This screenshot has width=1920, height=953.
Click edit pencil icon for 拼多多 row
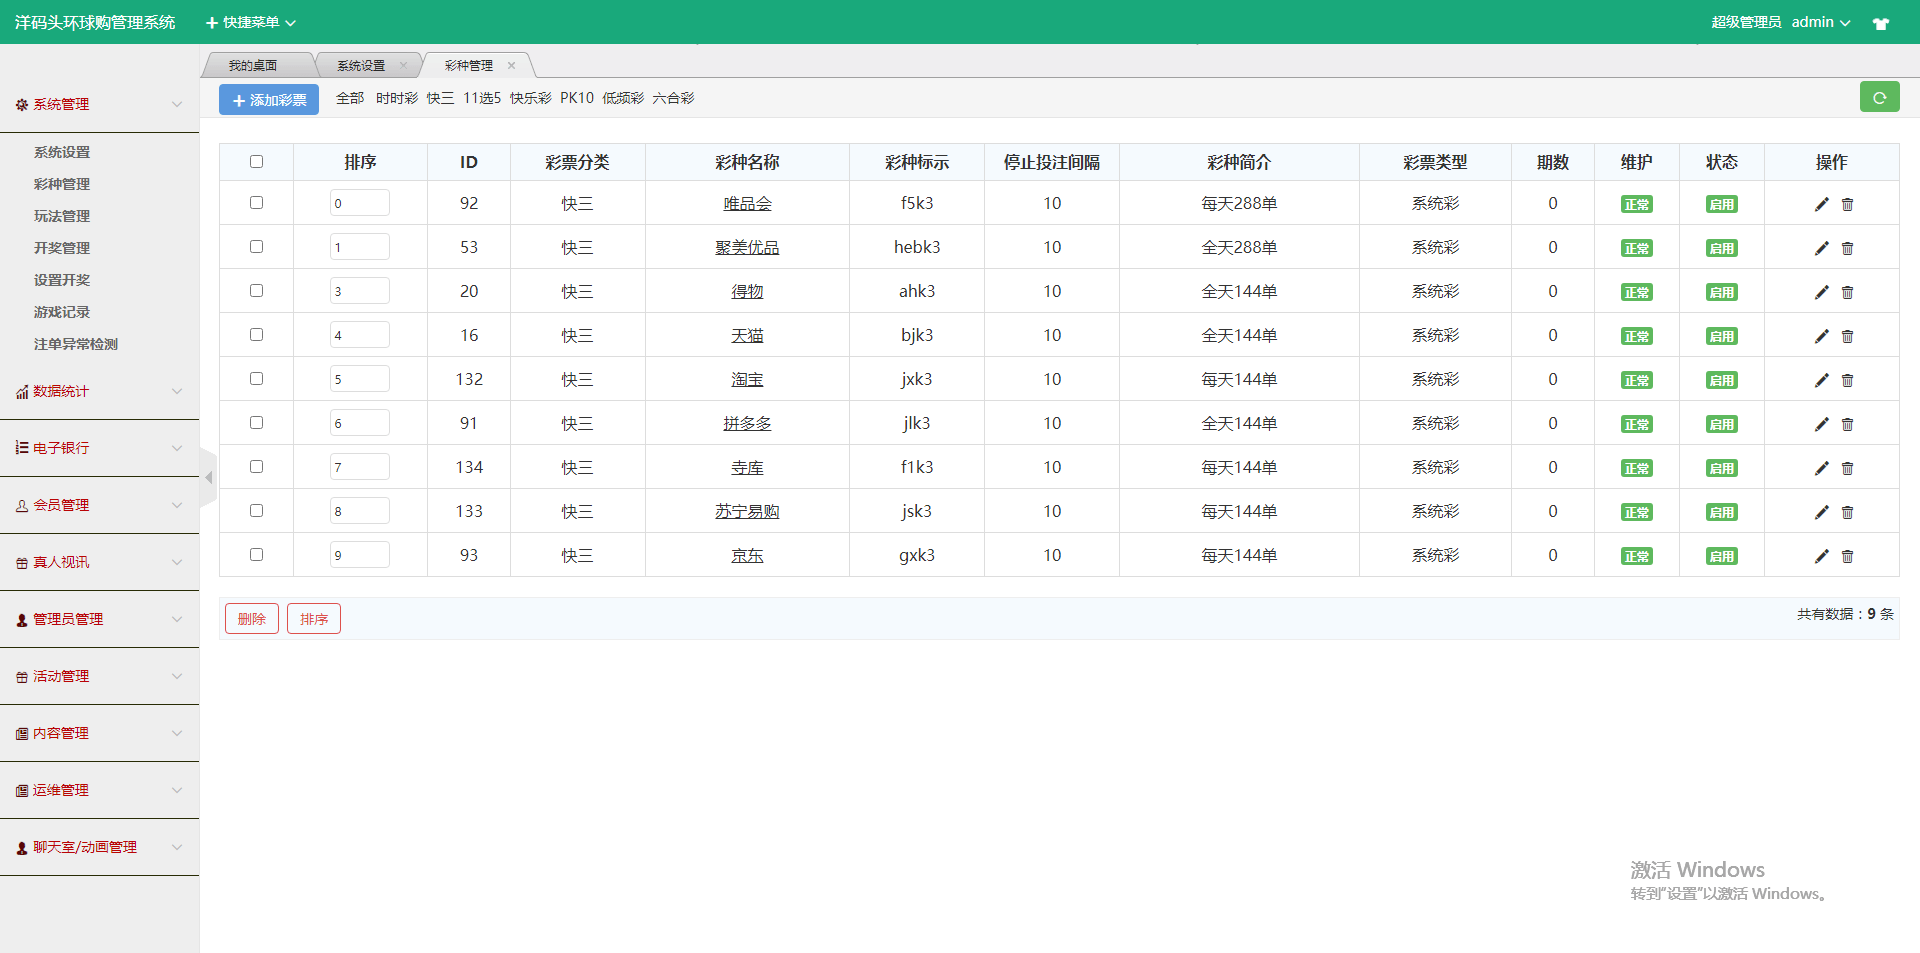(1821, 424)
